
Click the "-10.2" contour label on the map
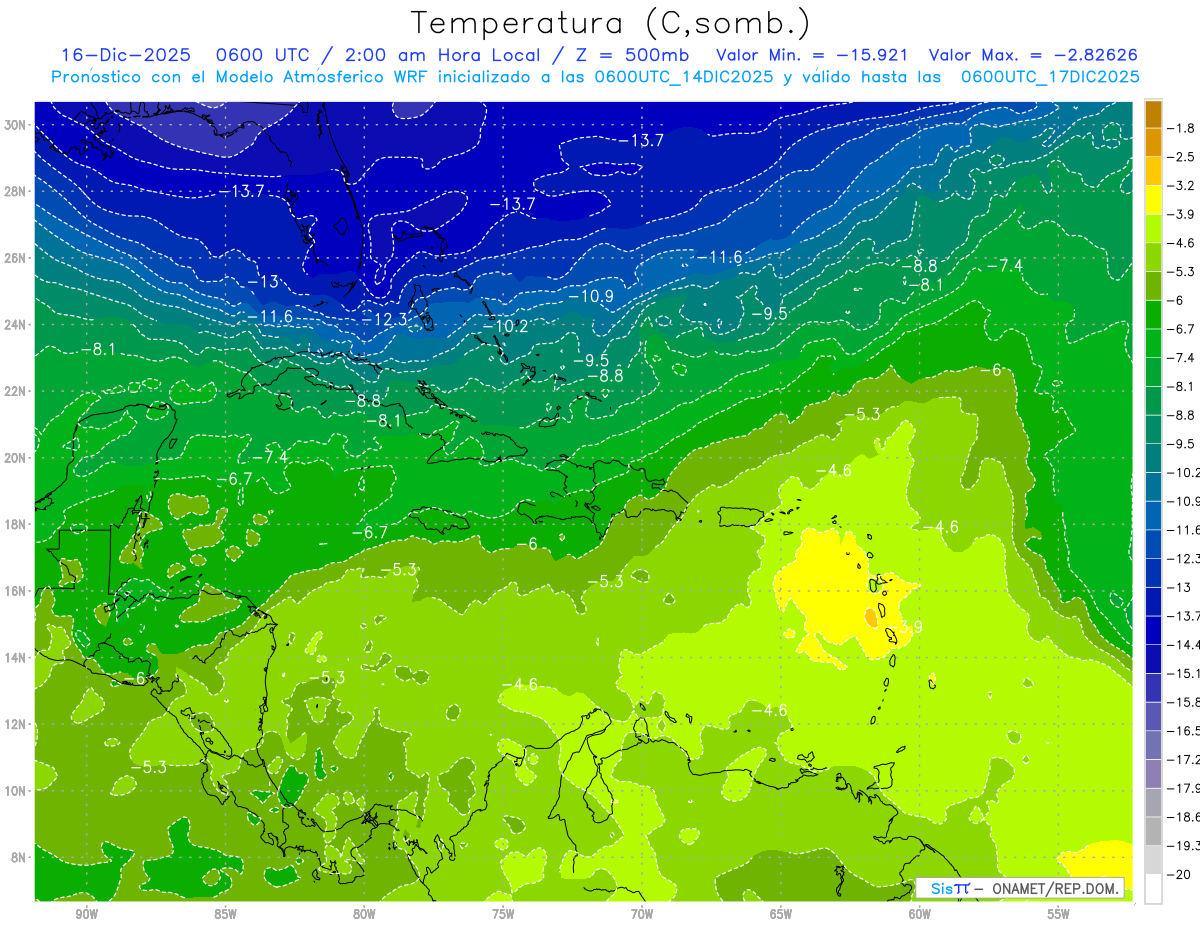pyautogui.click(x=505, y=326)
